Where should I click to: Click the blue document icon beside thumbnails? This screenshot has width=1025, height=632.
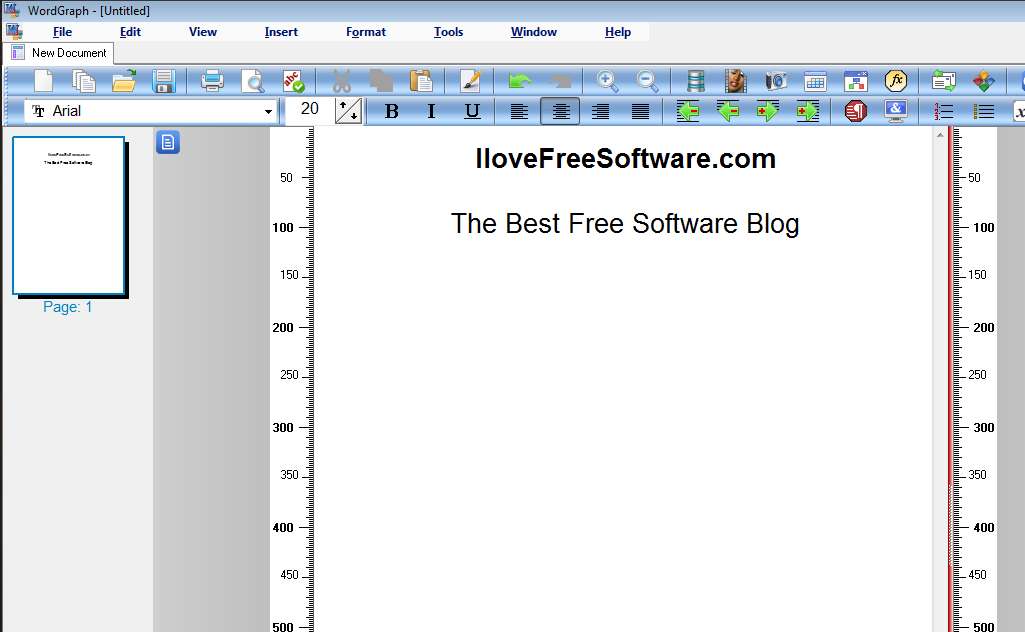[x=168, y=142]
